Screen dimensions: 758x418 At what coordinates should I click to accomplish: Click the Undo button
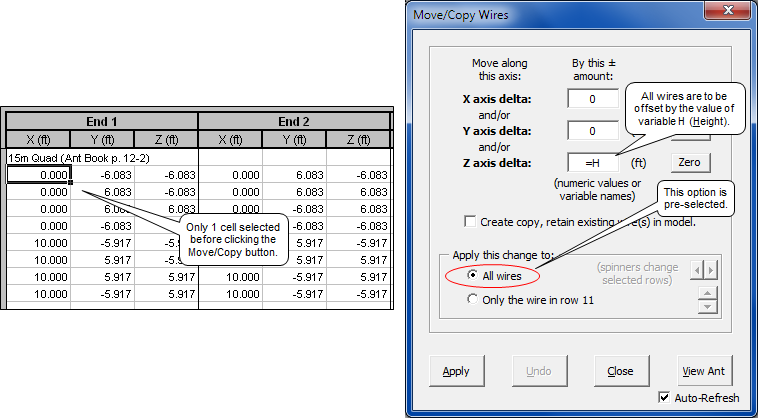pos(538,371)
